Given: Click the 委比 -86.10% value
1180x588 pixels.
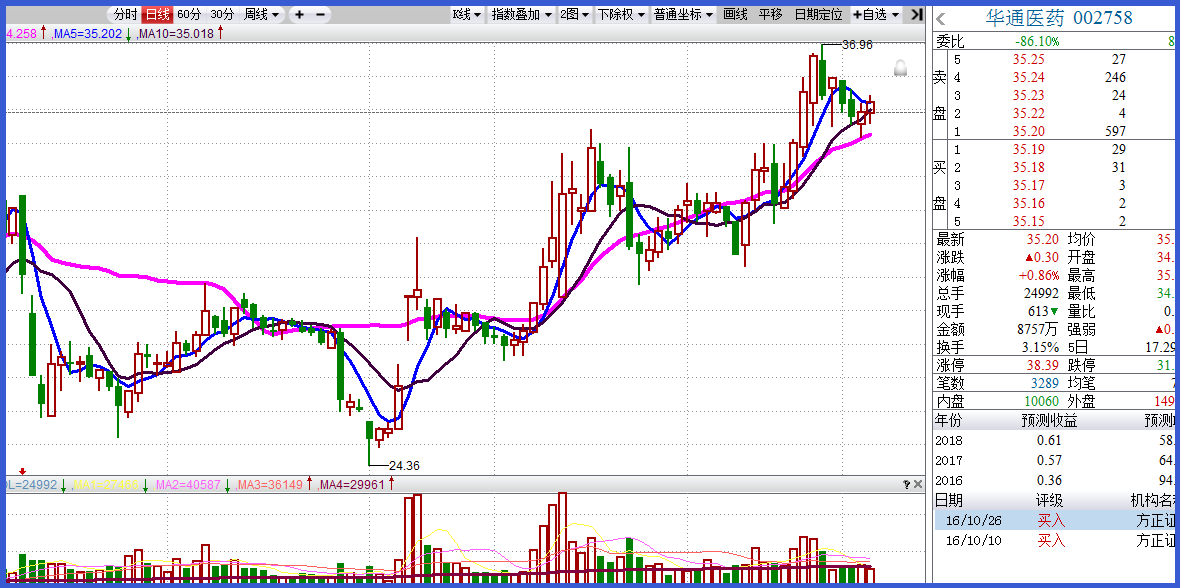Looking at the screenshot, I should coord(1036,41).
